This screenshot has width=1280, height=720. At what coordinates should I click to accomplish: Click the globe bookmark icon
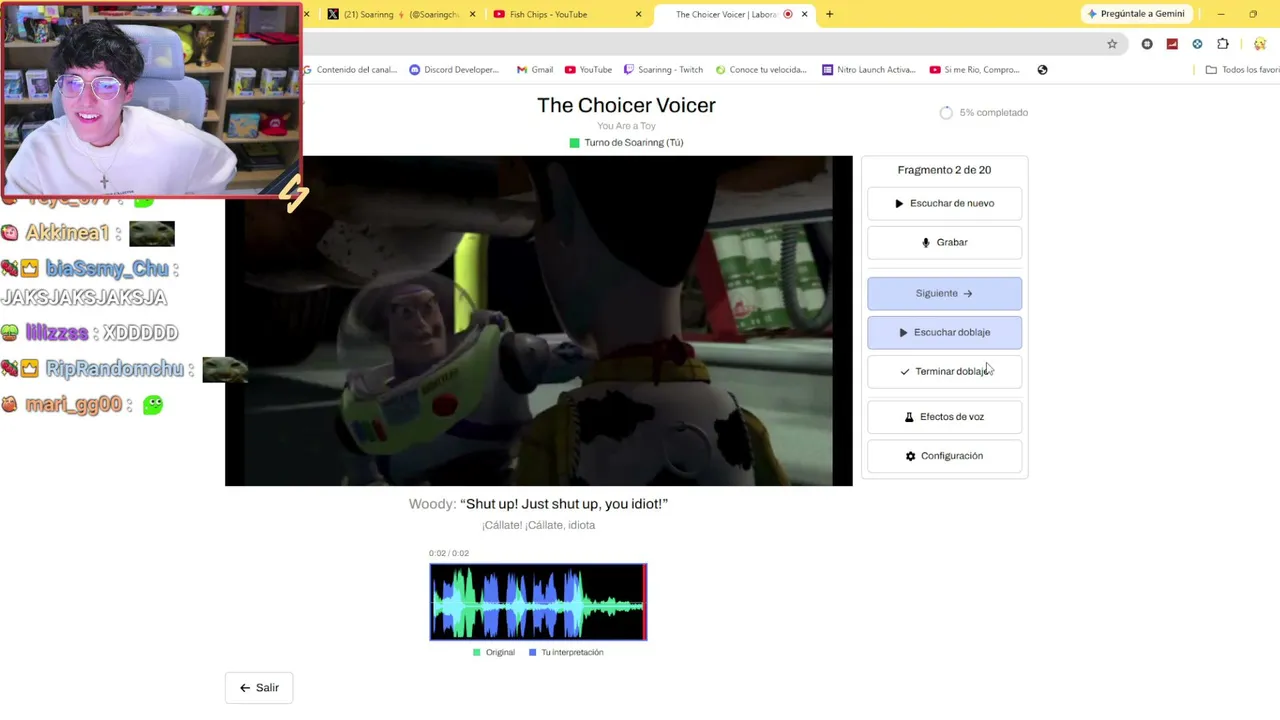[x=1042, y=70]
